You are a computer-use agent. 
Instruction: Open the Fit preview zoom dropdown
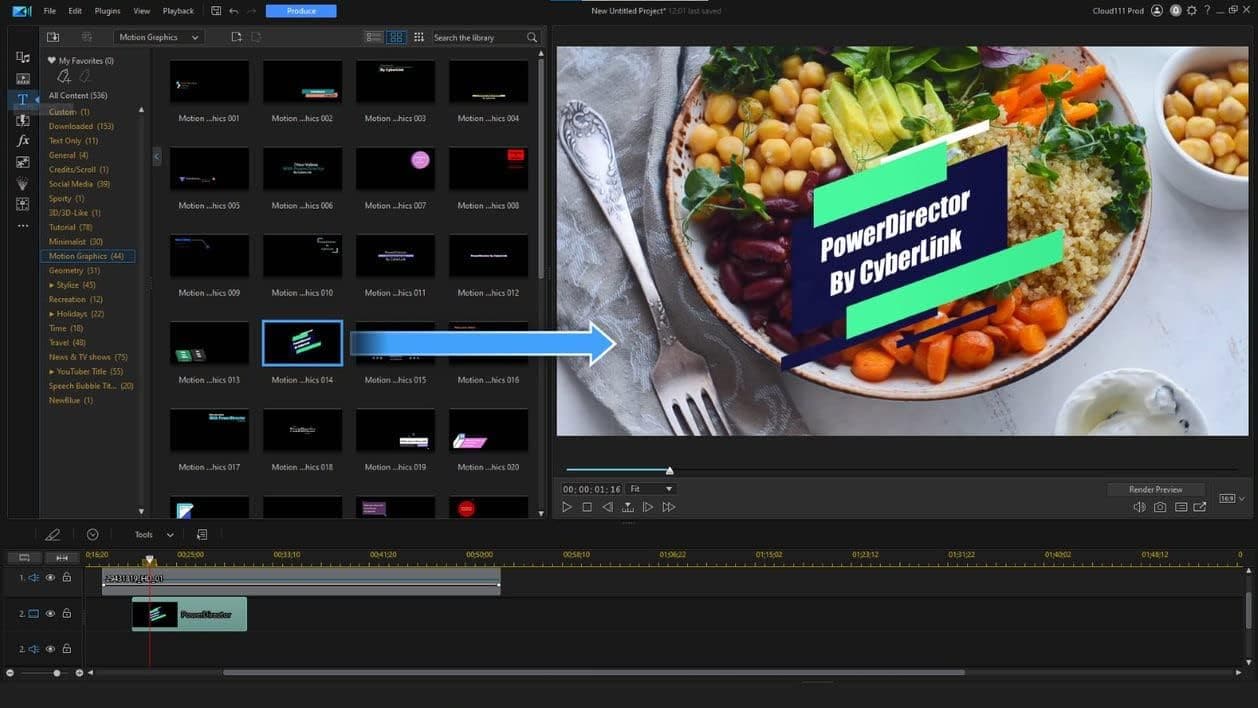[x=650, y=489]
